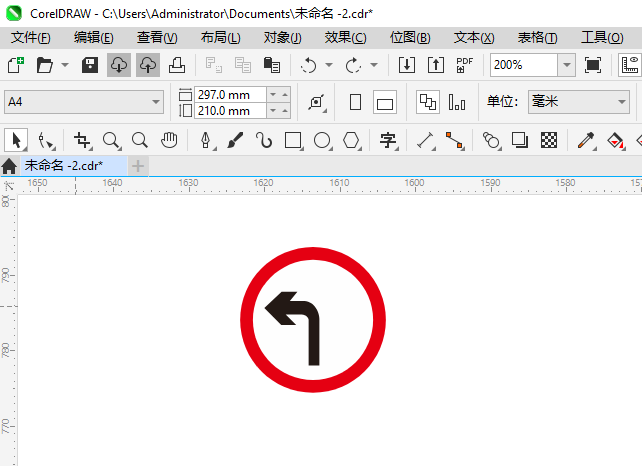Click the plus button to add a document tab
The height and width of the screenshot is (466, 642).
coord(138,166)
